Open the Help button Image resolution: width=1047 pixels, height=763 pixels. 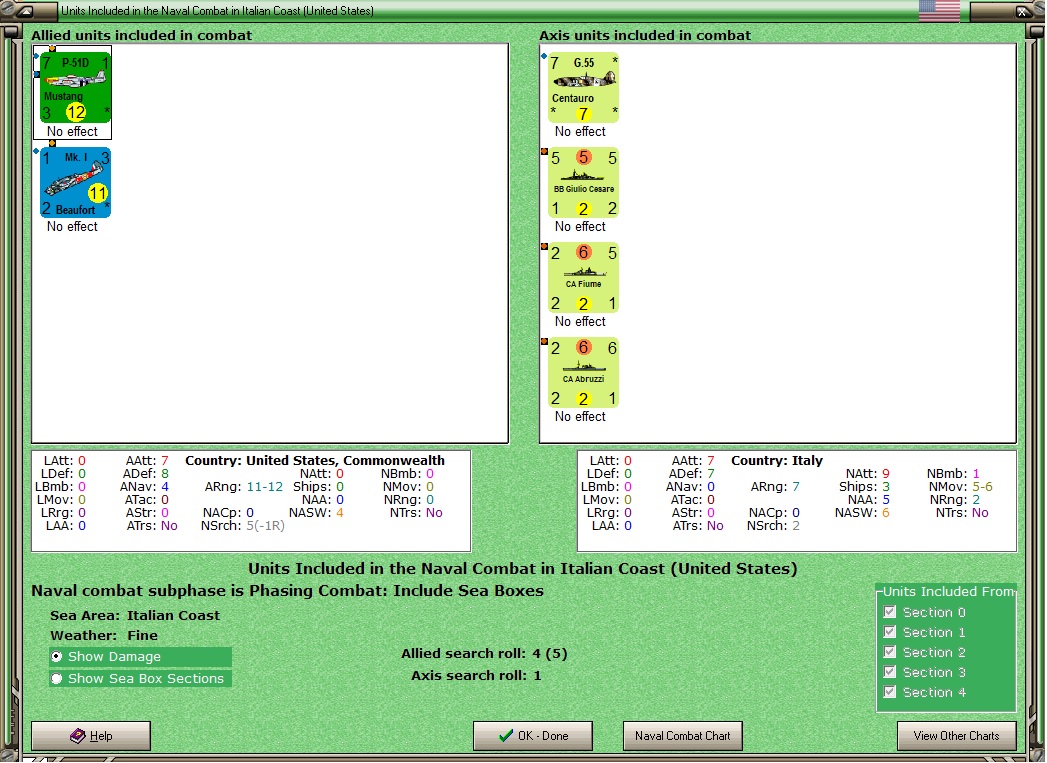point(91,736)
